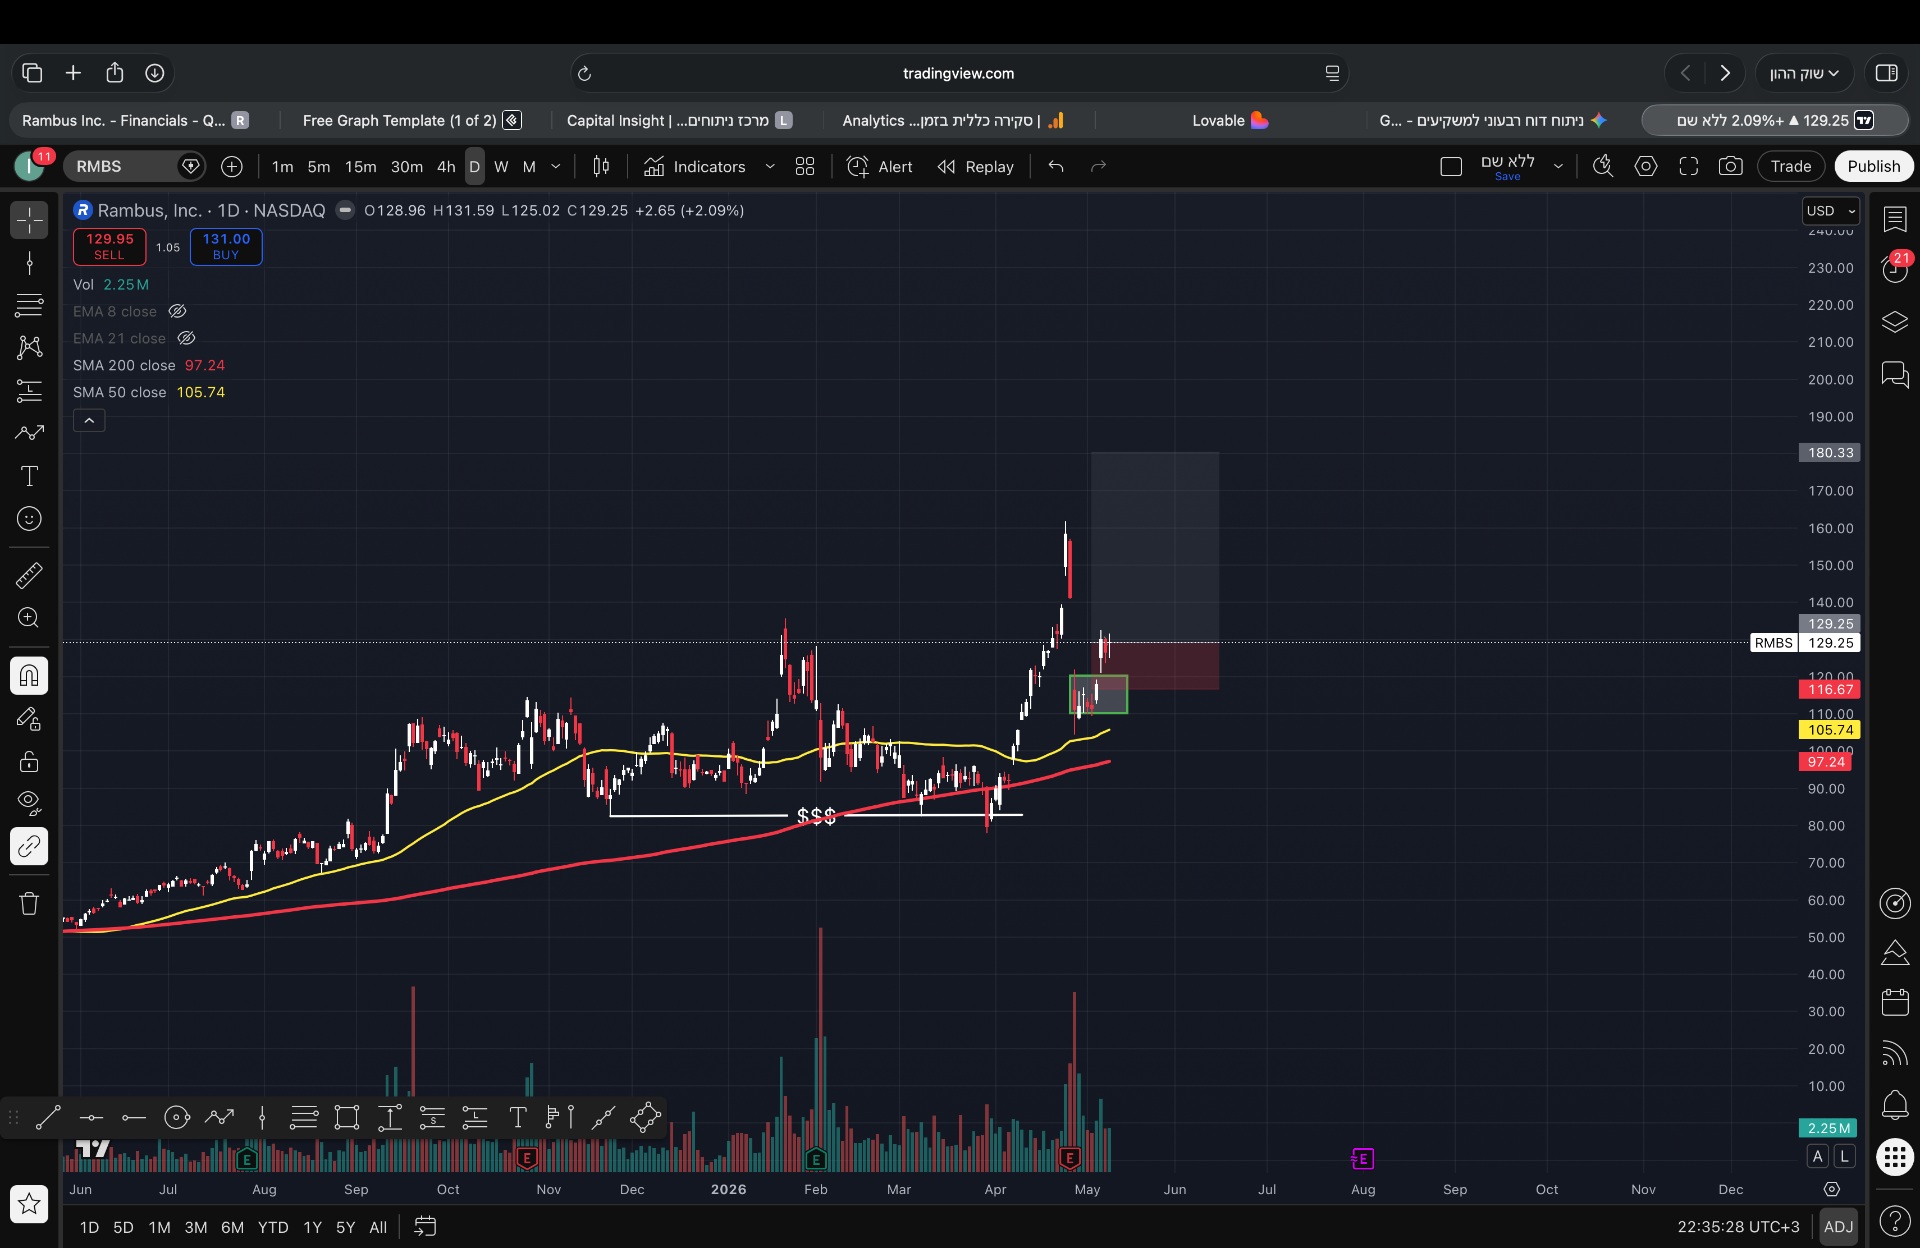Switch to the Lovable browser tab
This screenshot has width=1920, height=1248.
pyautogui.click(x=1230, y=120)
